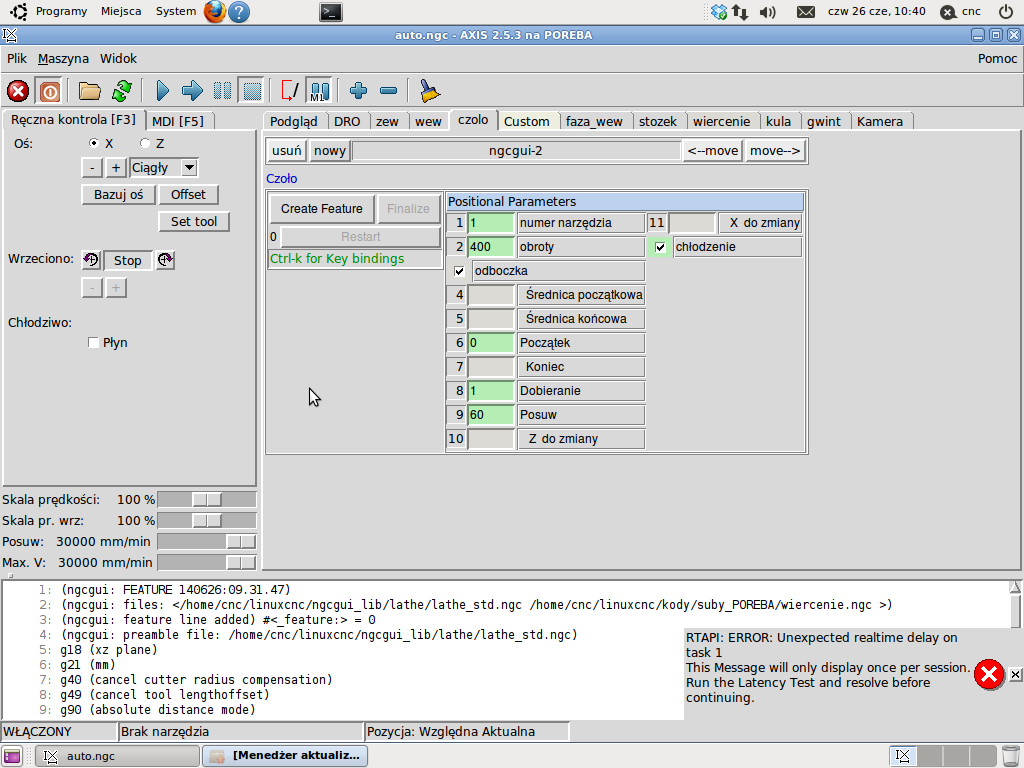
Task: Open the Kamera tab
Action: [x=880, y=121]
